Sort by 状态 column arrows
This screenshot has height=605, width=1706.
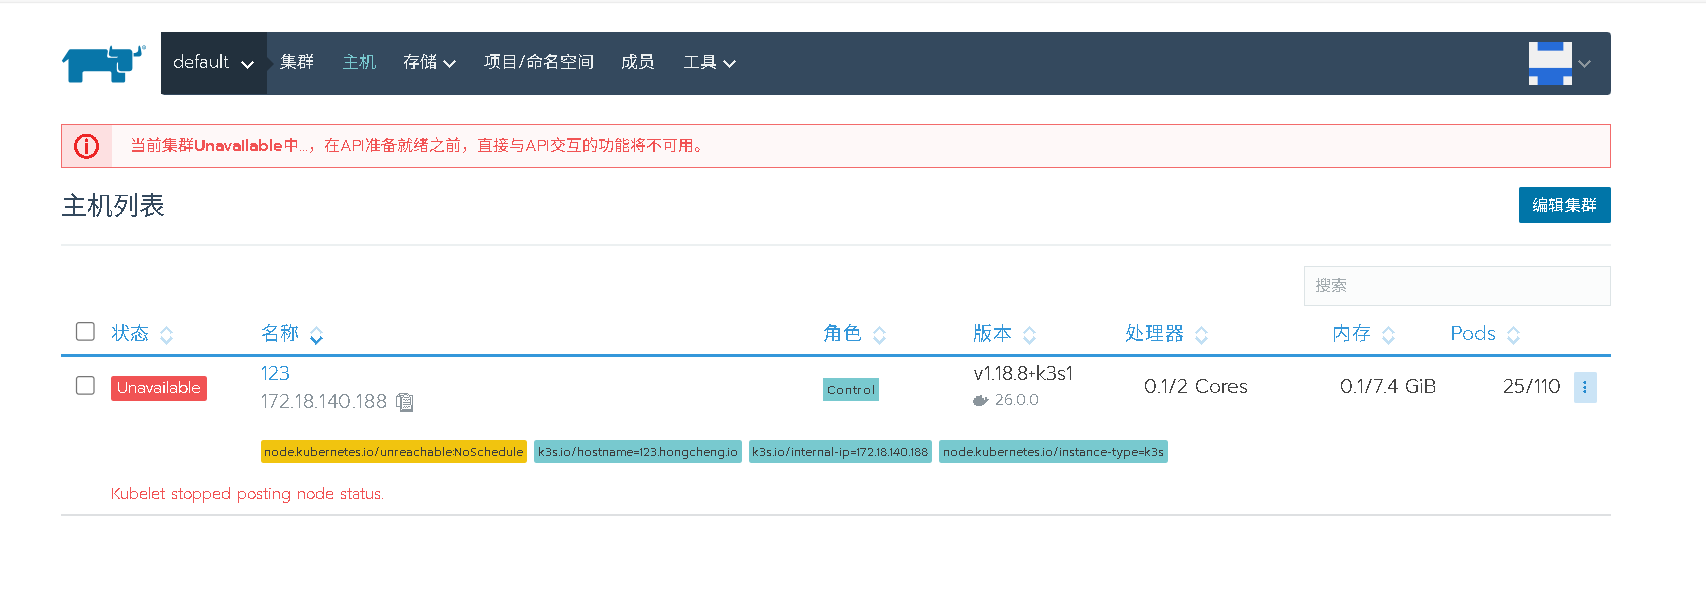pos(167,335)
